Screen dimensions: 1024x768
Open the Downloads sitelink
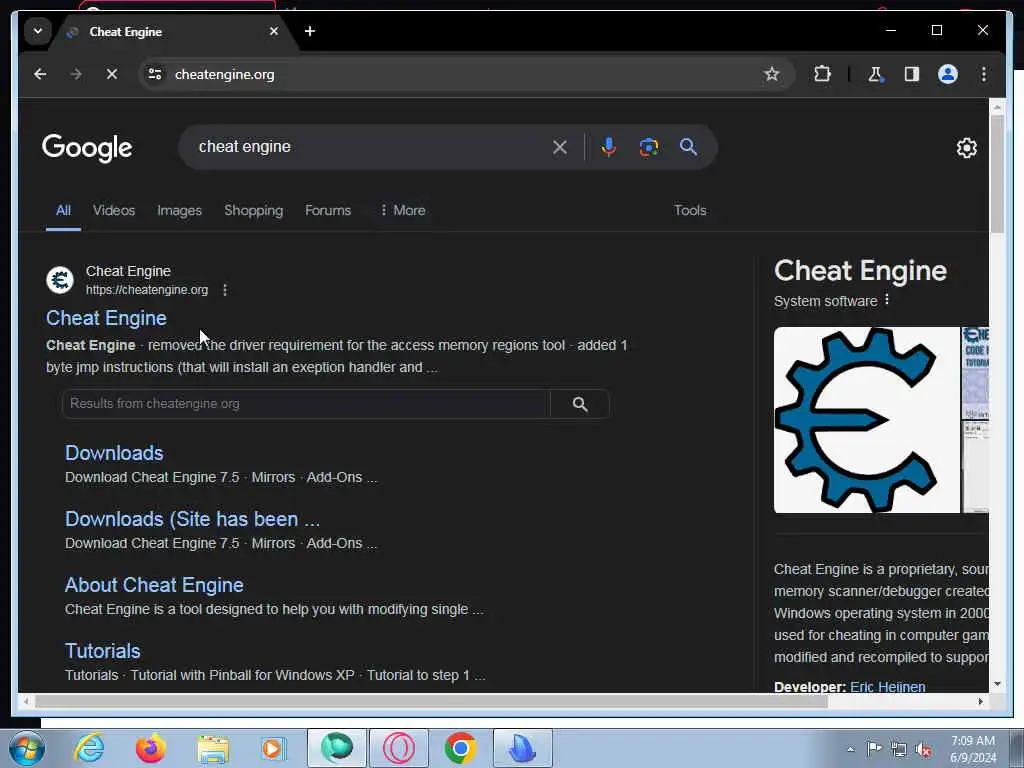[x=114, y=453]
